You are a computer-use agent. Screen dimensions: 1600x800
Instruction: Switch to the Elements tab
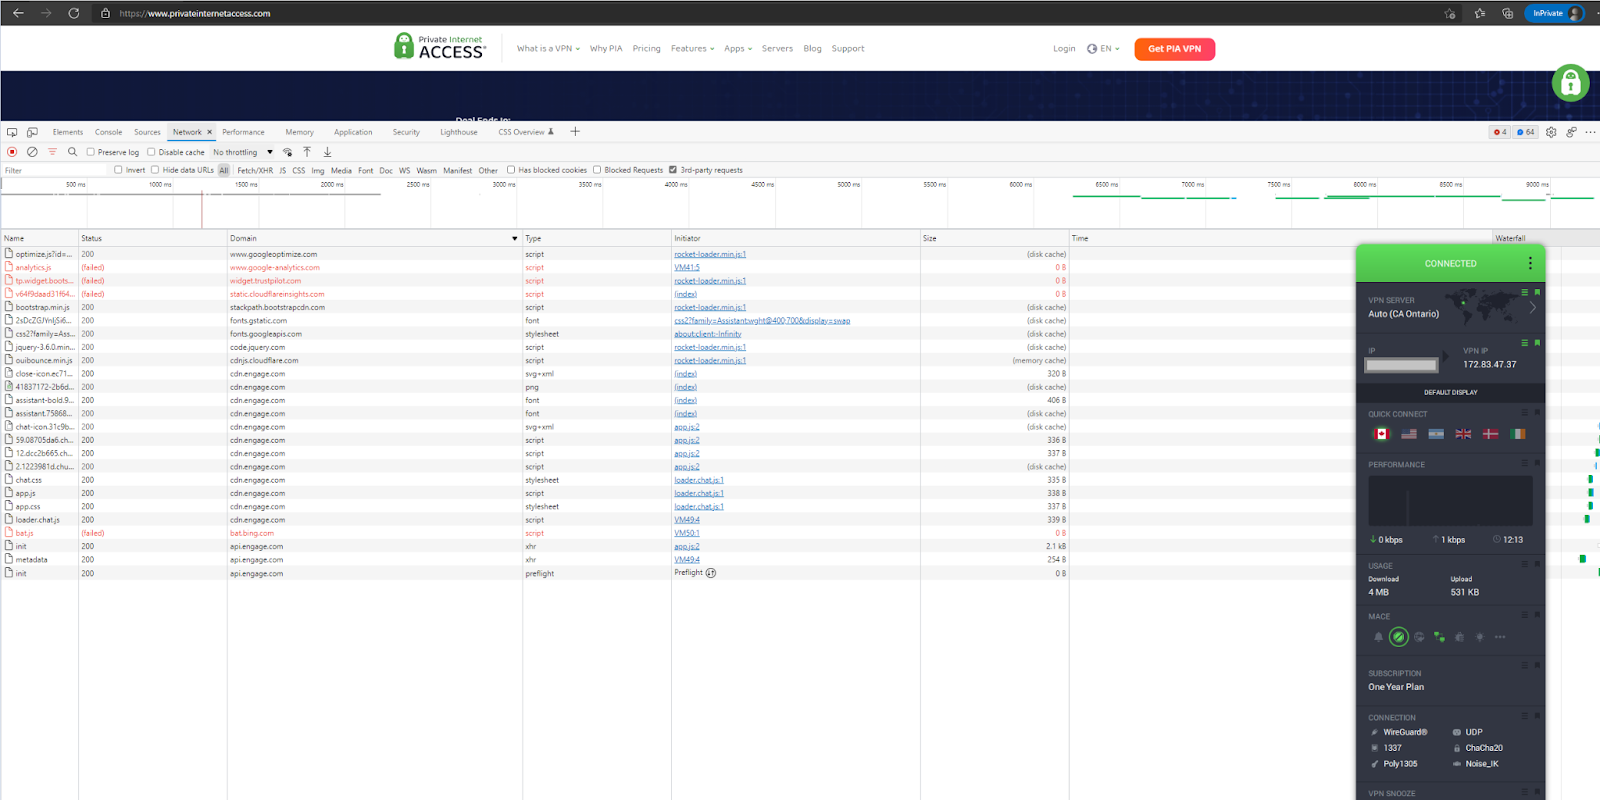point(68,132)
